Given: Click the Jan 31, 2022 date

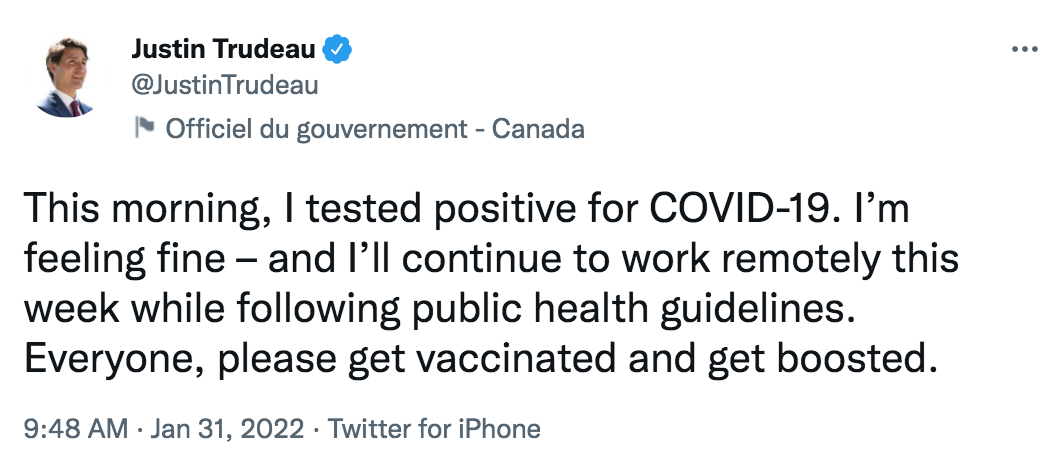Looking at the screenshot, I should [x=227, y=429].
